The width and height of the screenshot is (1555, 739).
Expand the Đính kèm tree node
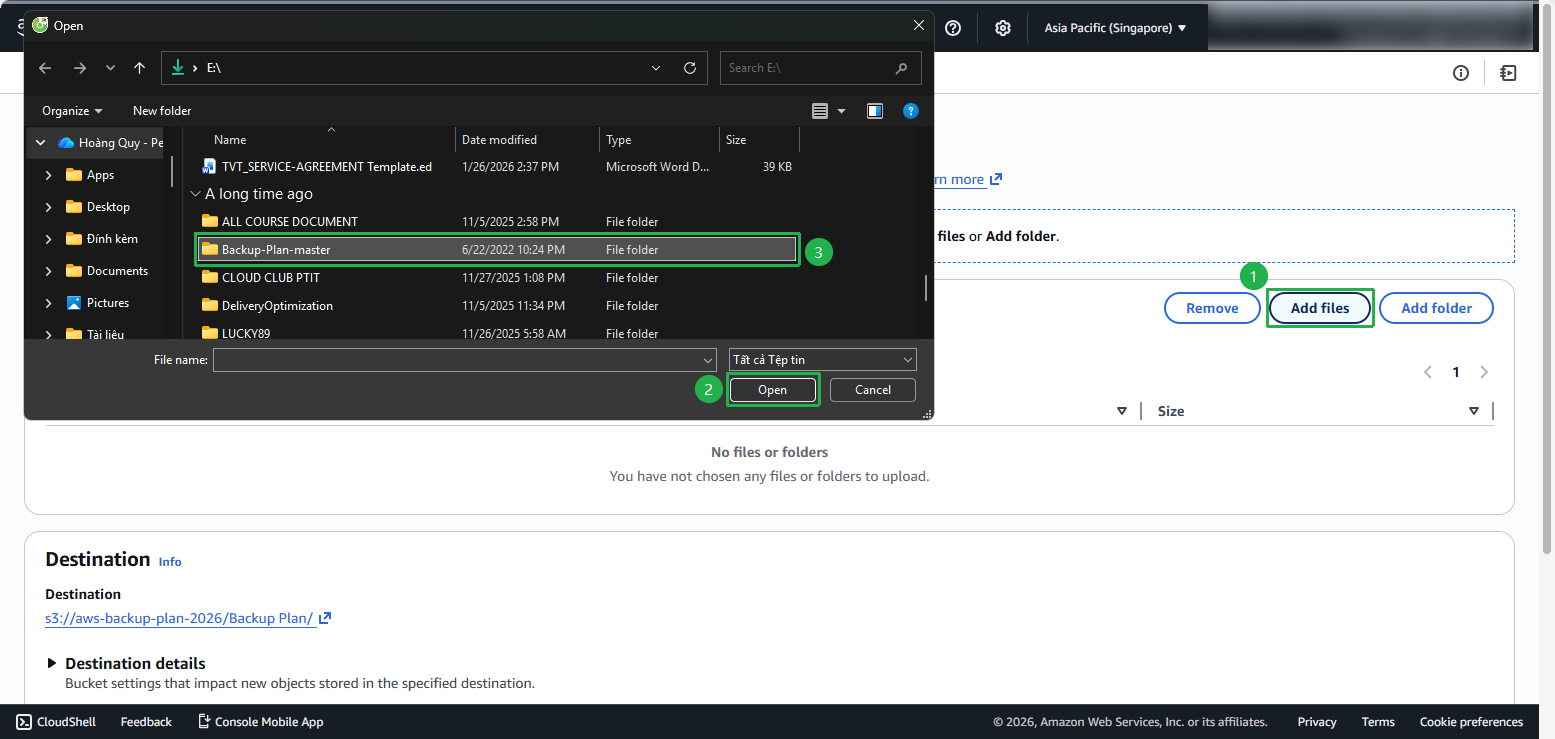[49, 239]
